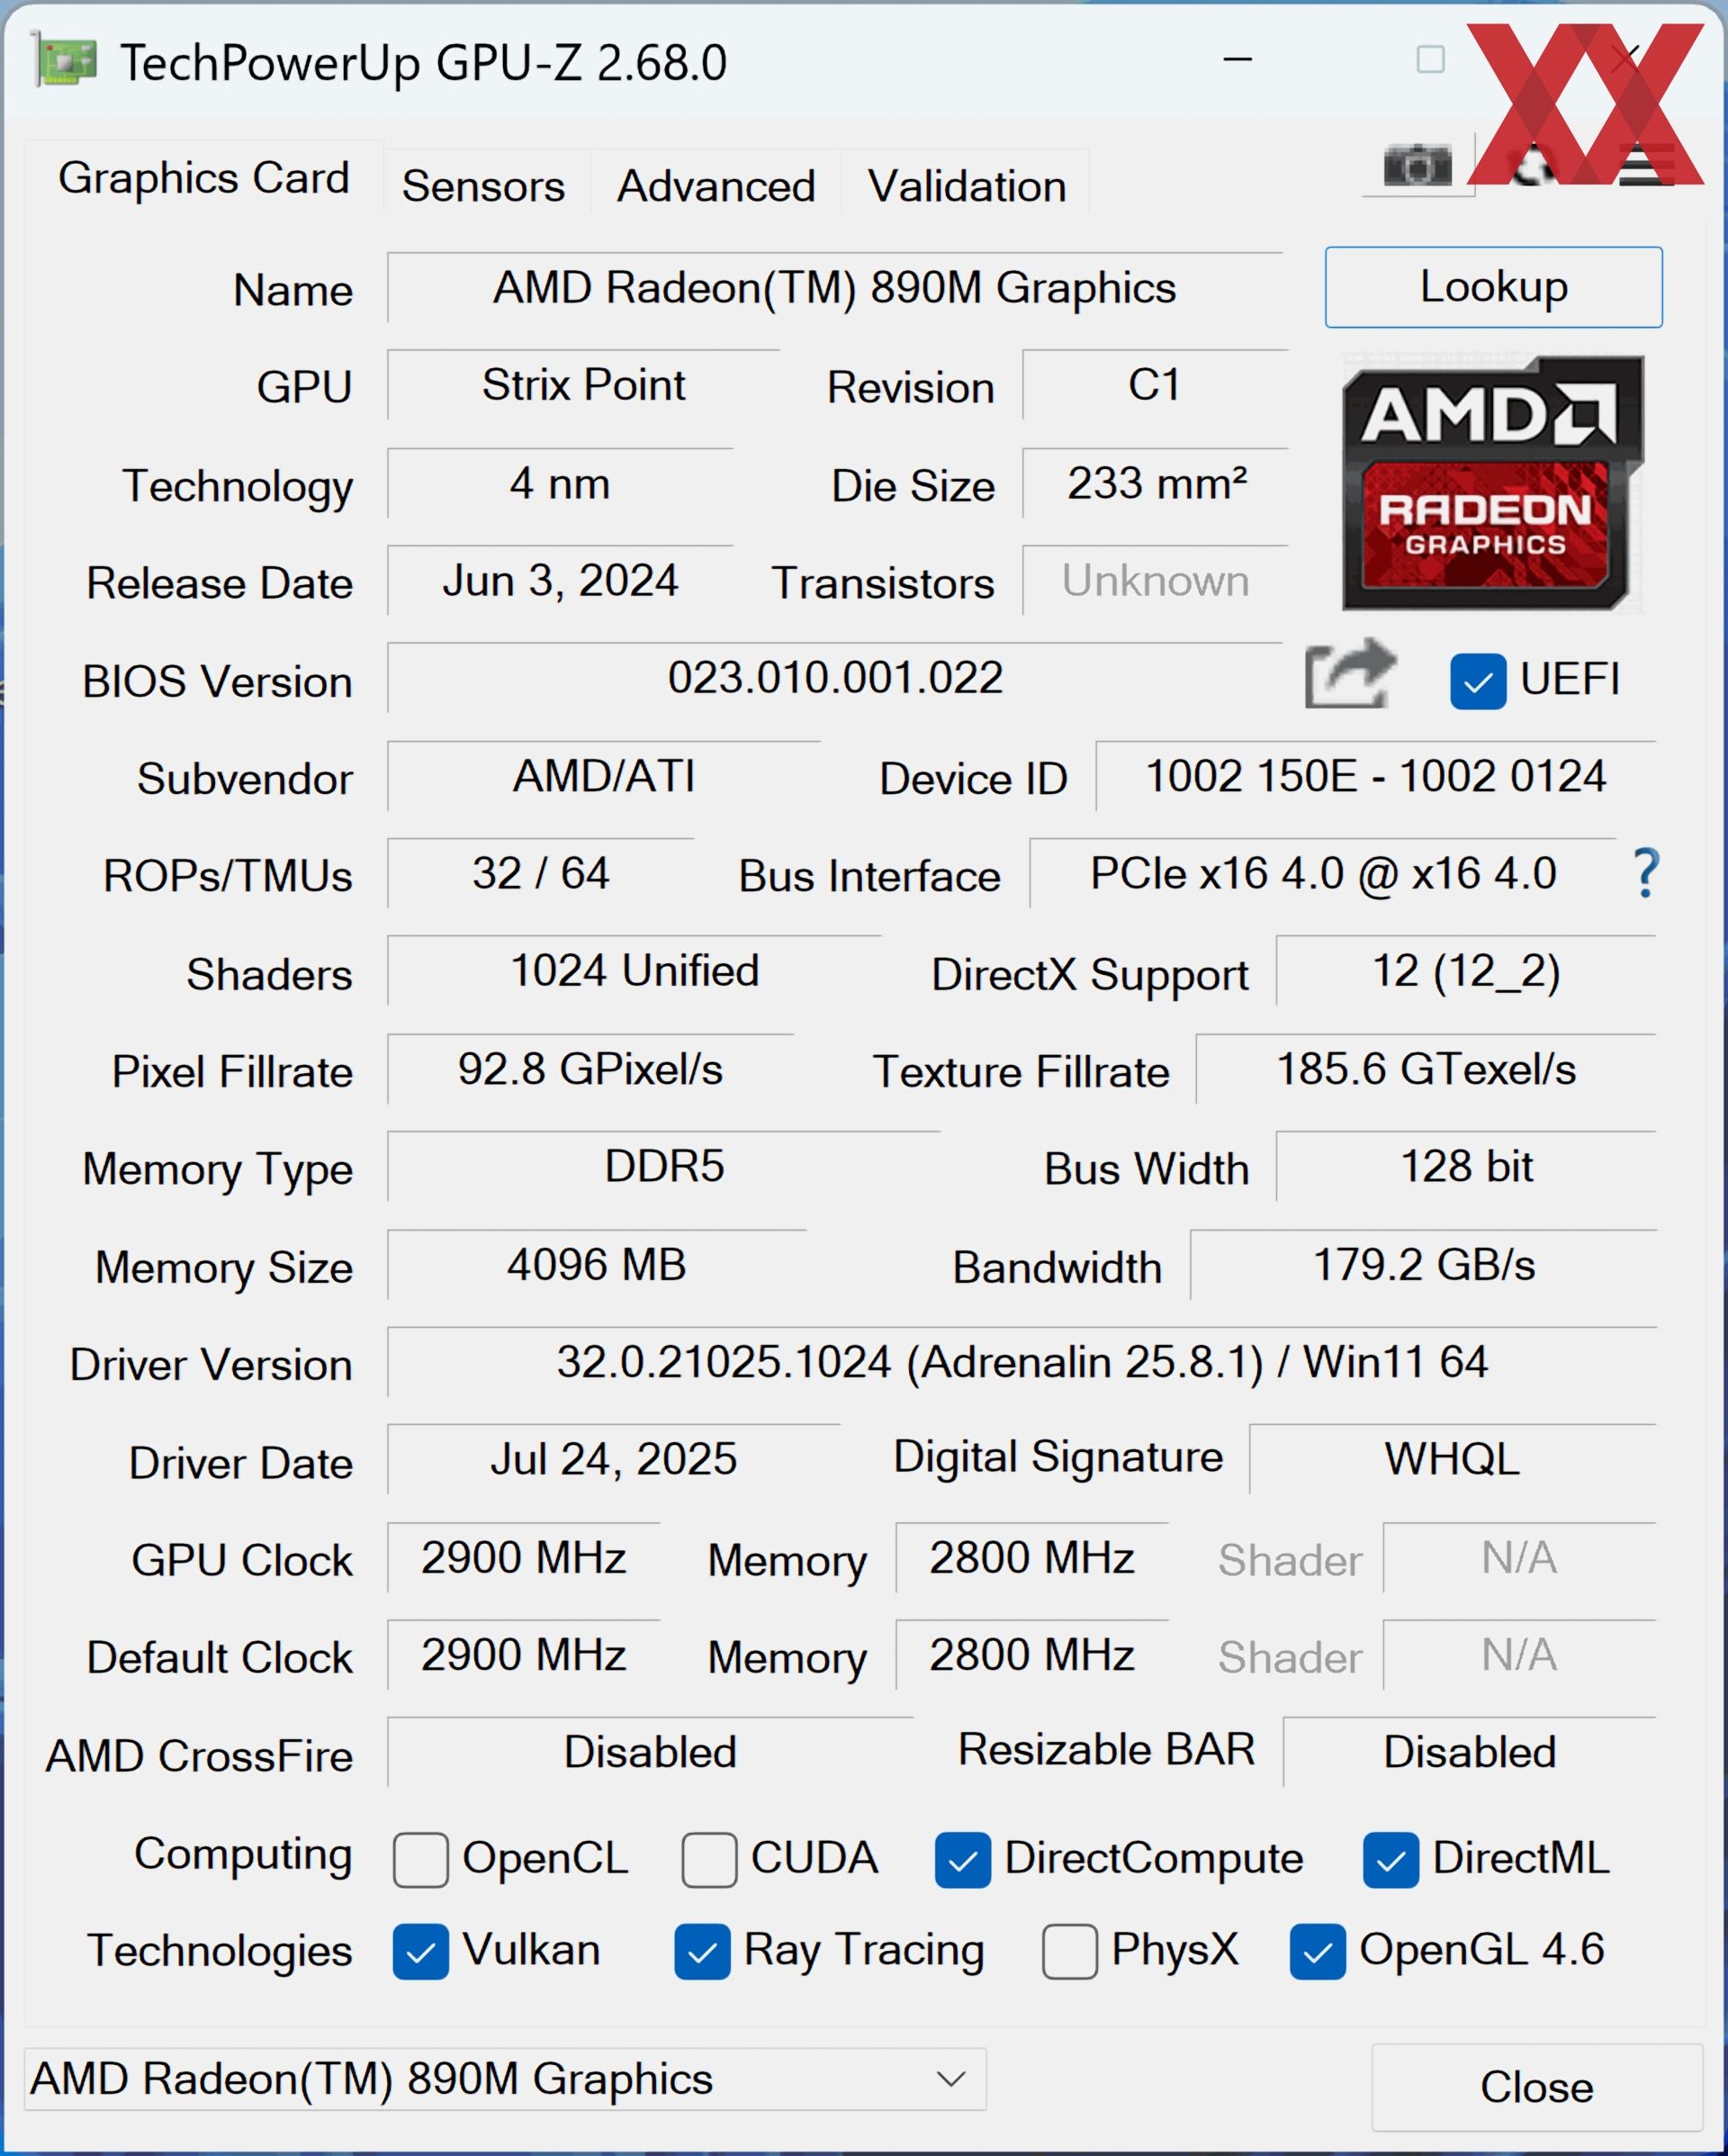
Task: Click the refresh icon in the toolbar
Action: pyautogui.click(x=1530, y=166)
